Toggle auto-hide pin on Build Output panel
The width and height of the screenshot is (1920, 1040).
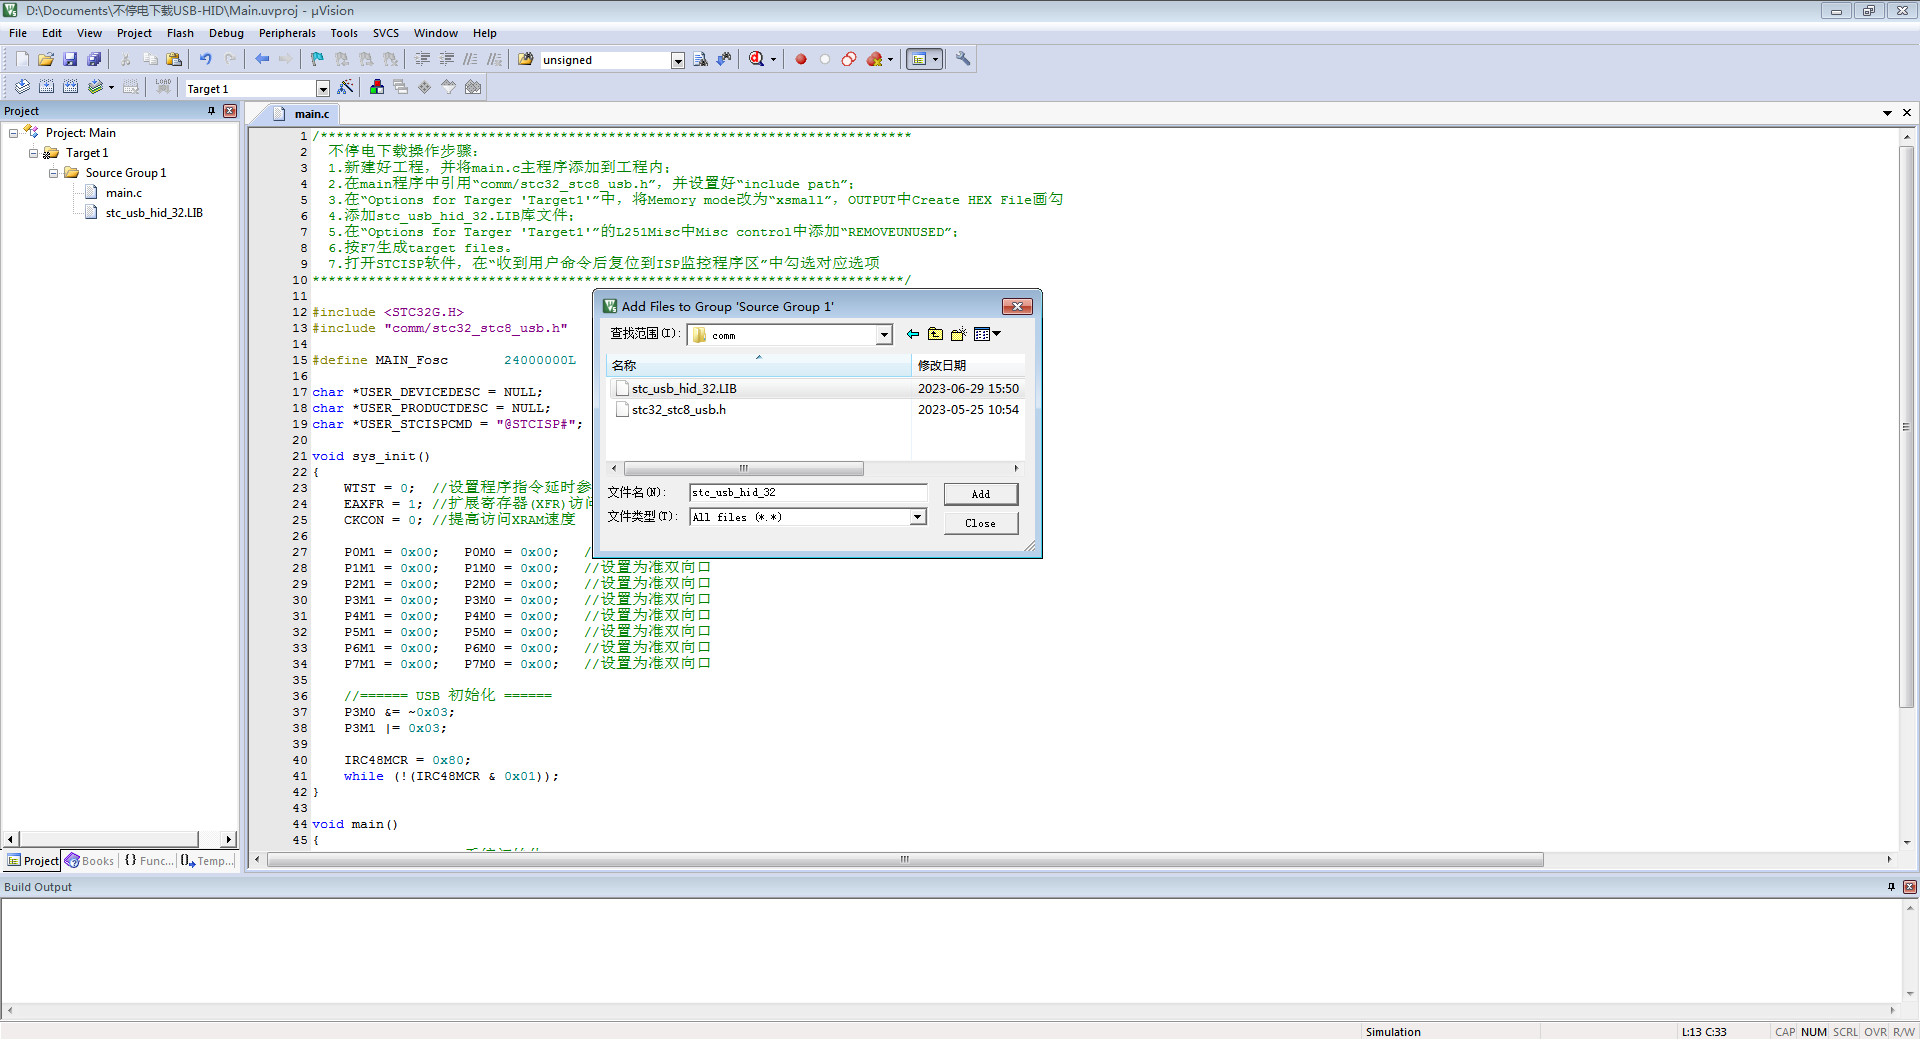pos(1891,887)
